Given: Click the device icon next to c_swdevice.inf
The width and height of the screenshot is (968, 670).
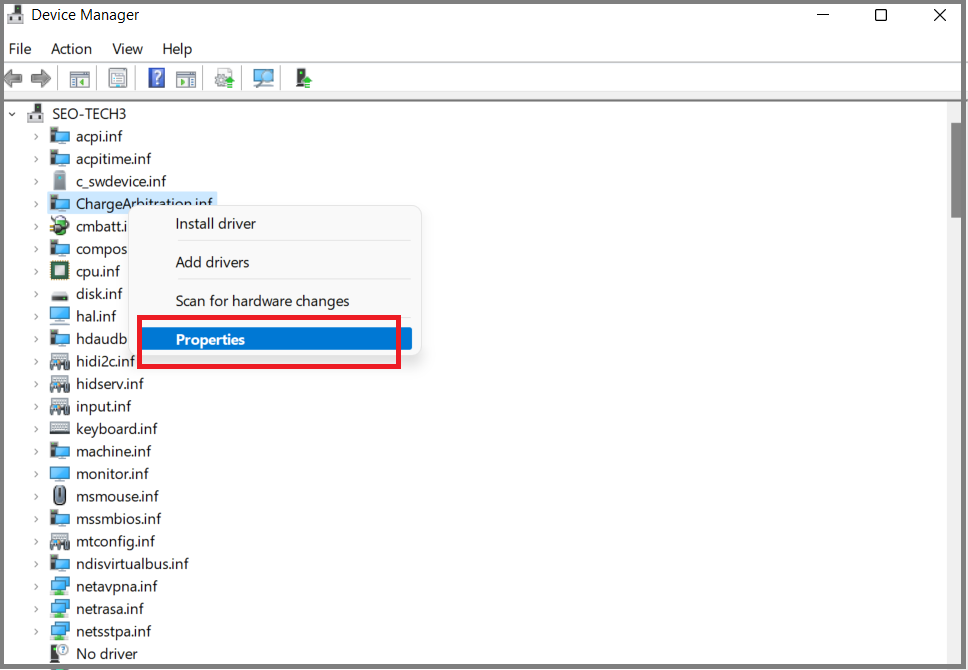Looking at the screenshot, I should click(x=60, y=181).
